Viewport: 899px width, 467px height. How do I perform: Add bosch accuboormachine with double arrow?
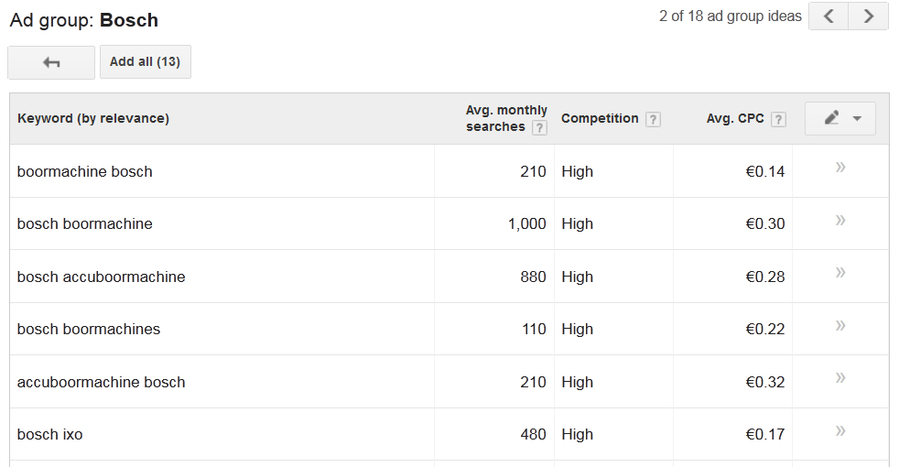(840, 273)
